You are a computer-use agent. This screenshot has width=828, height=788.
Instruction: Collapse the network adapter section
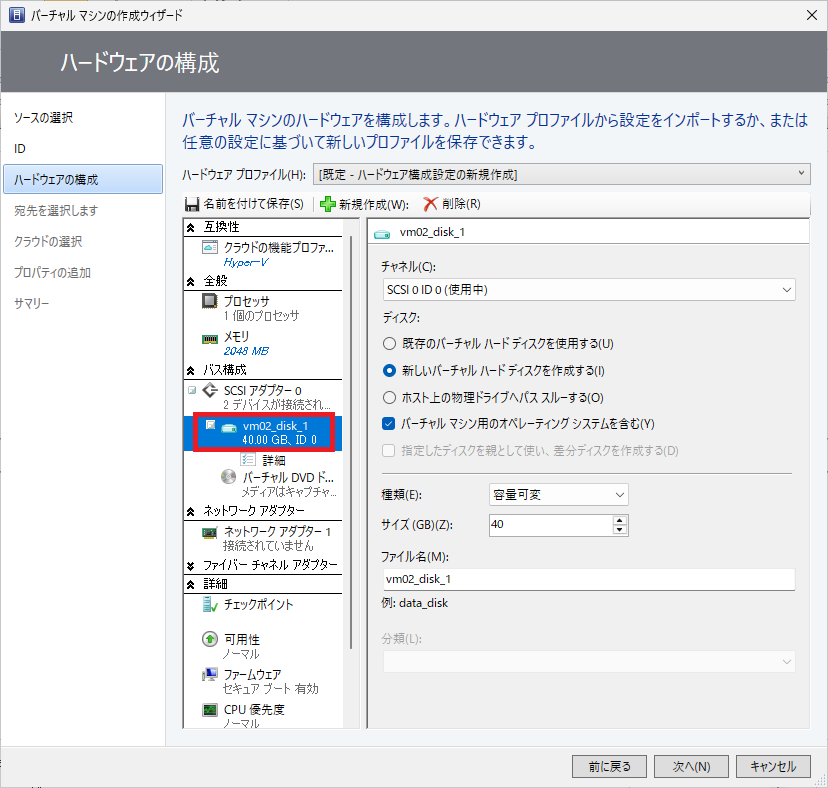(191, 511)
